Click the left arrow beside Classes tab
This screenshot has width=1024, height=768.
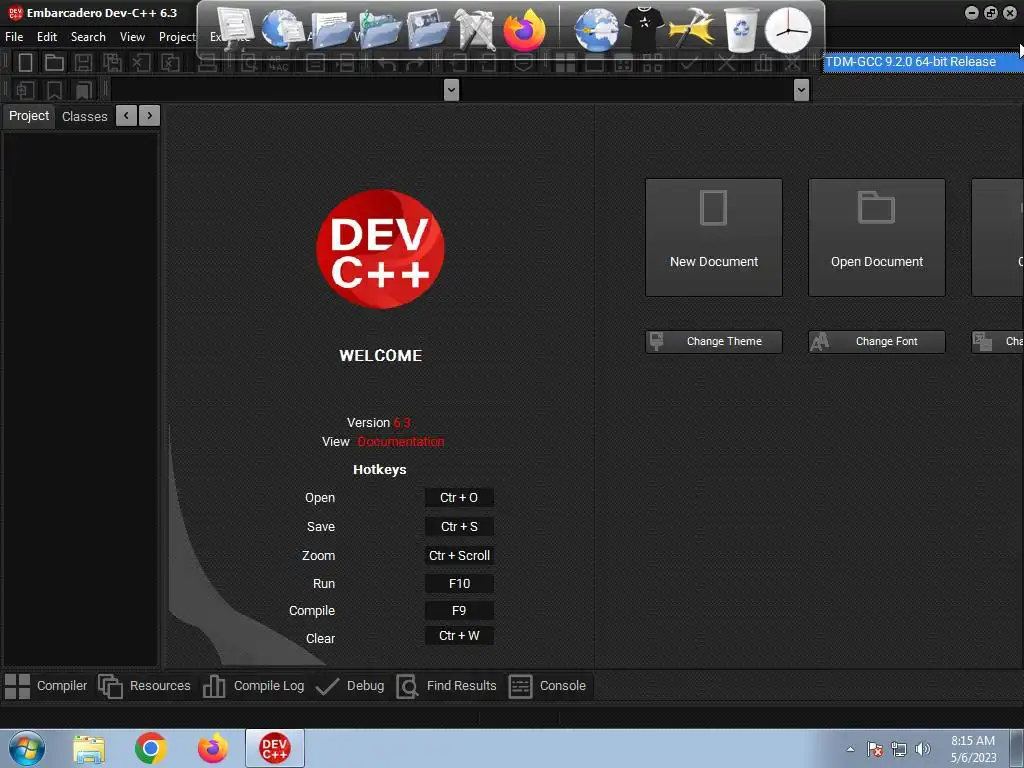click(126, 116)
